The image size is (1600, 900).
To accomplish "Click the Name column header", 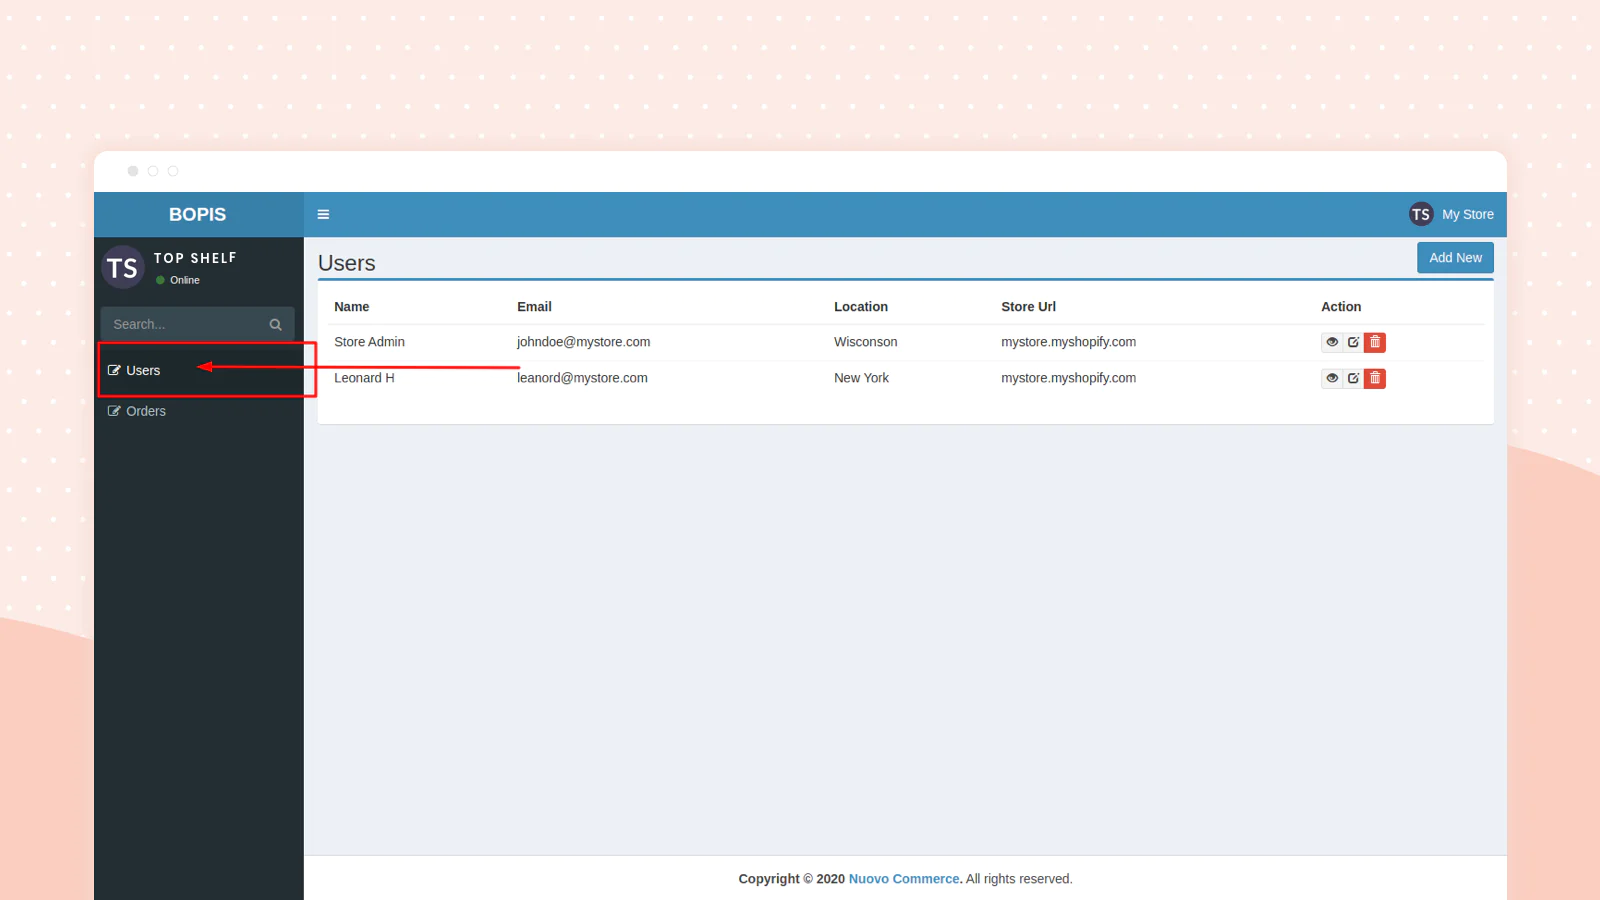I will tap(352, 307).
